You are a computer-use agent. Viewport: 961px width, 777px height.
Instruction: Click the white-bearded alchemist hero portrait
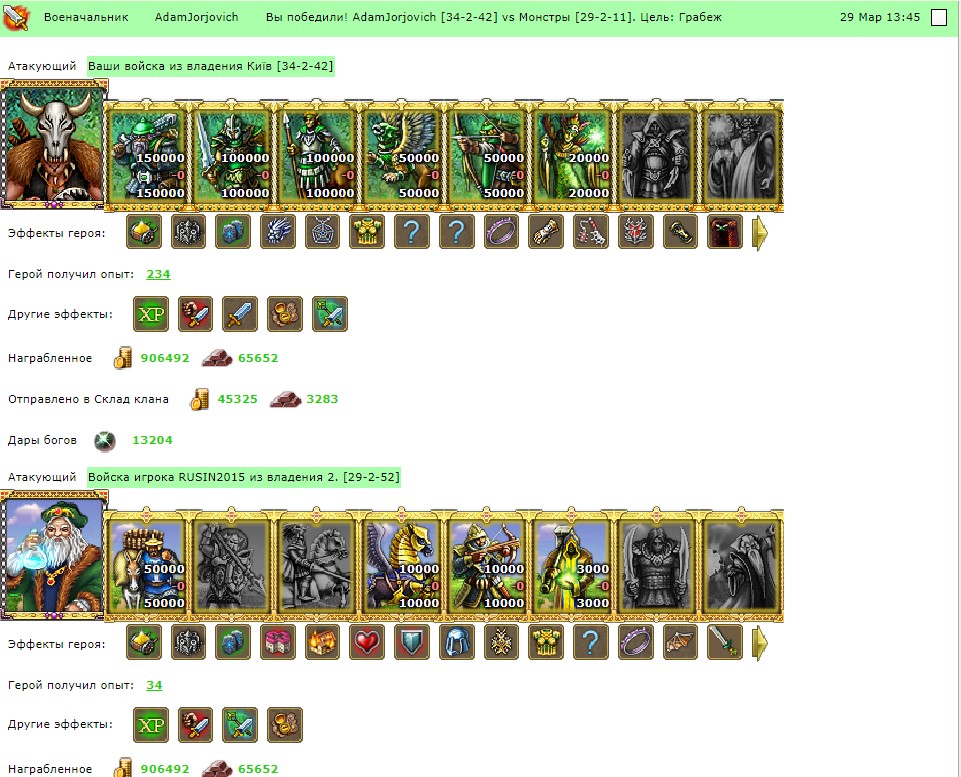54,555
